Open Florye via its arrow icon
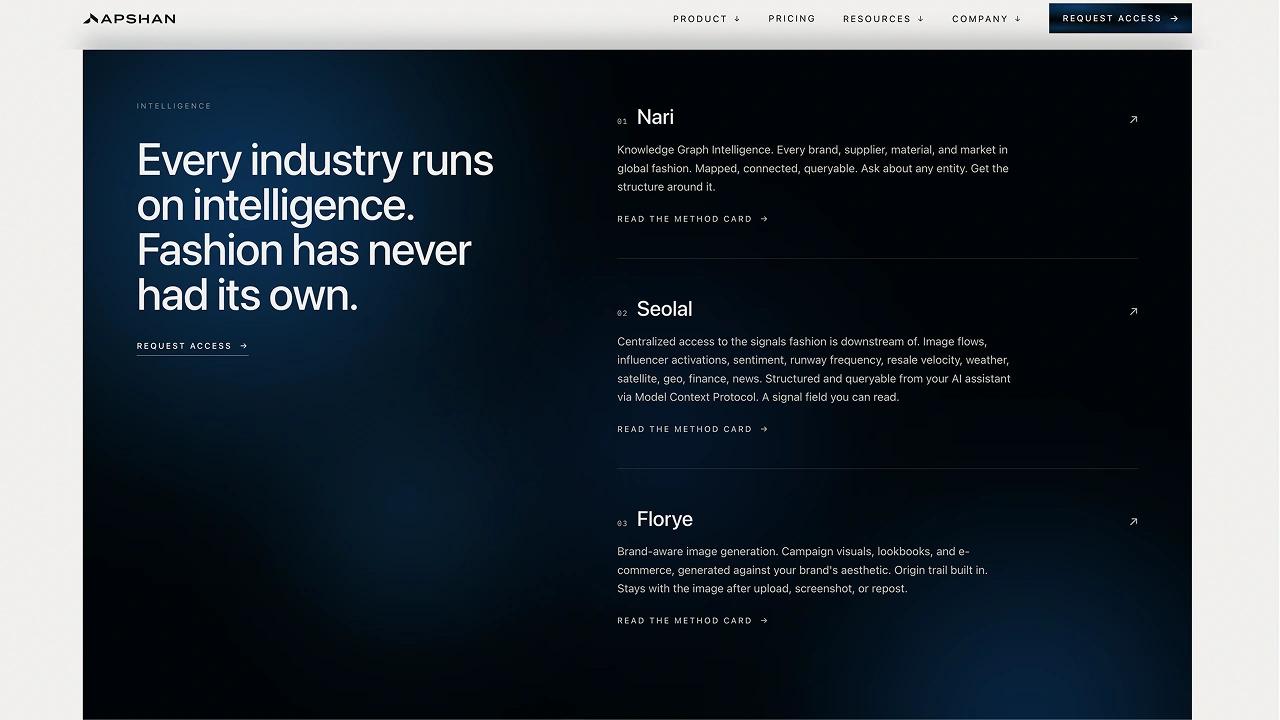 (1133, 521)
